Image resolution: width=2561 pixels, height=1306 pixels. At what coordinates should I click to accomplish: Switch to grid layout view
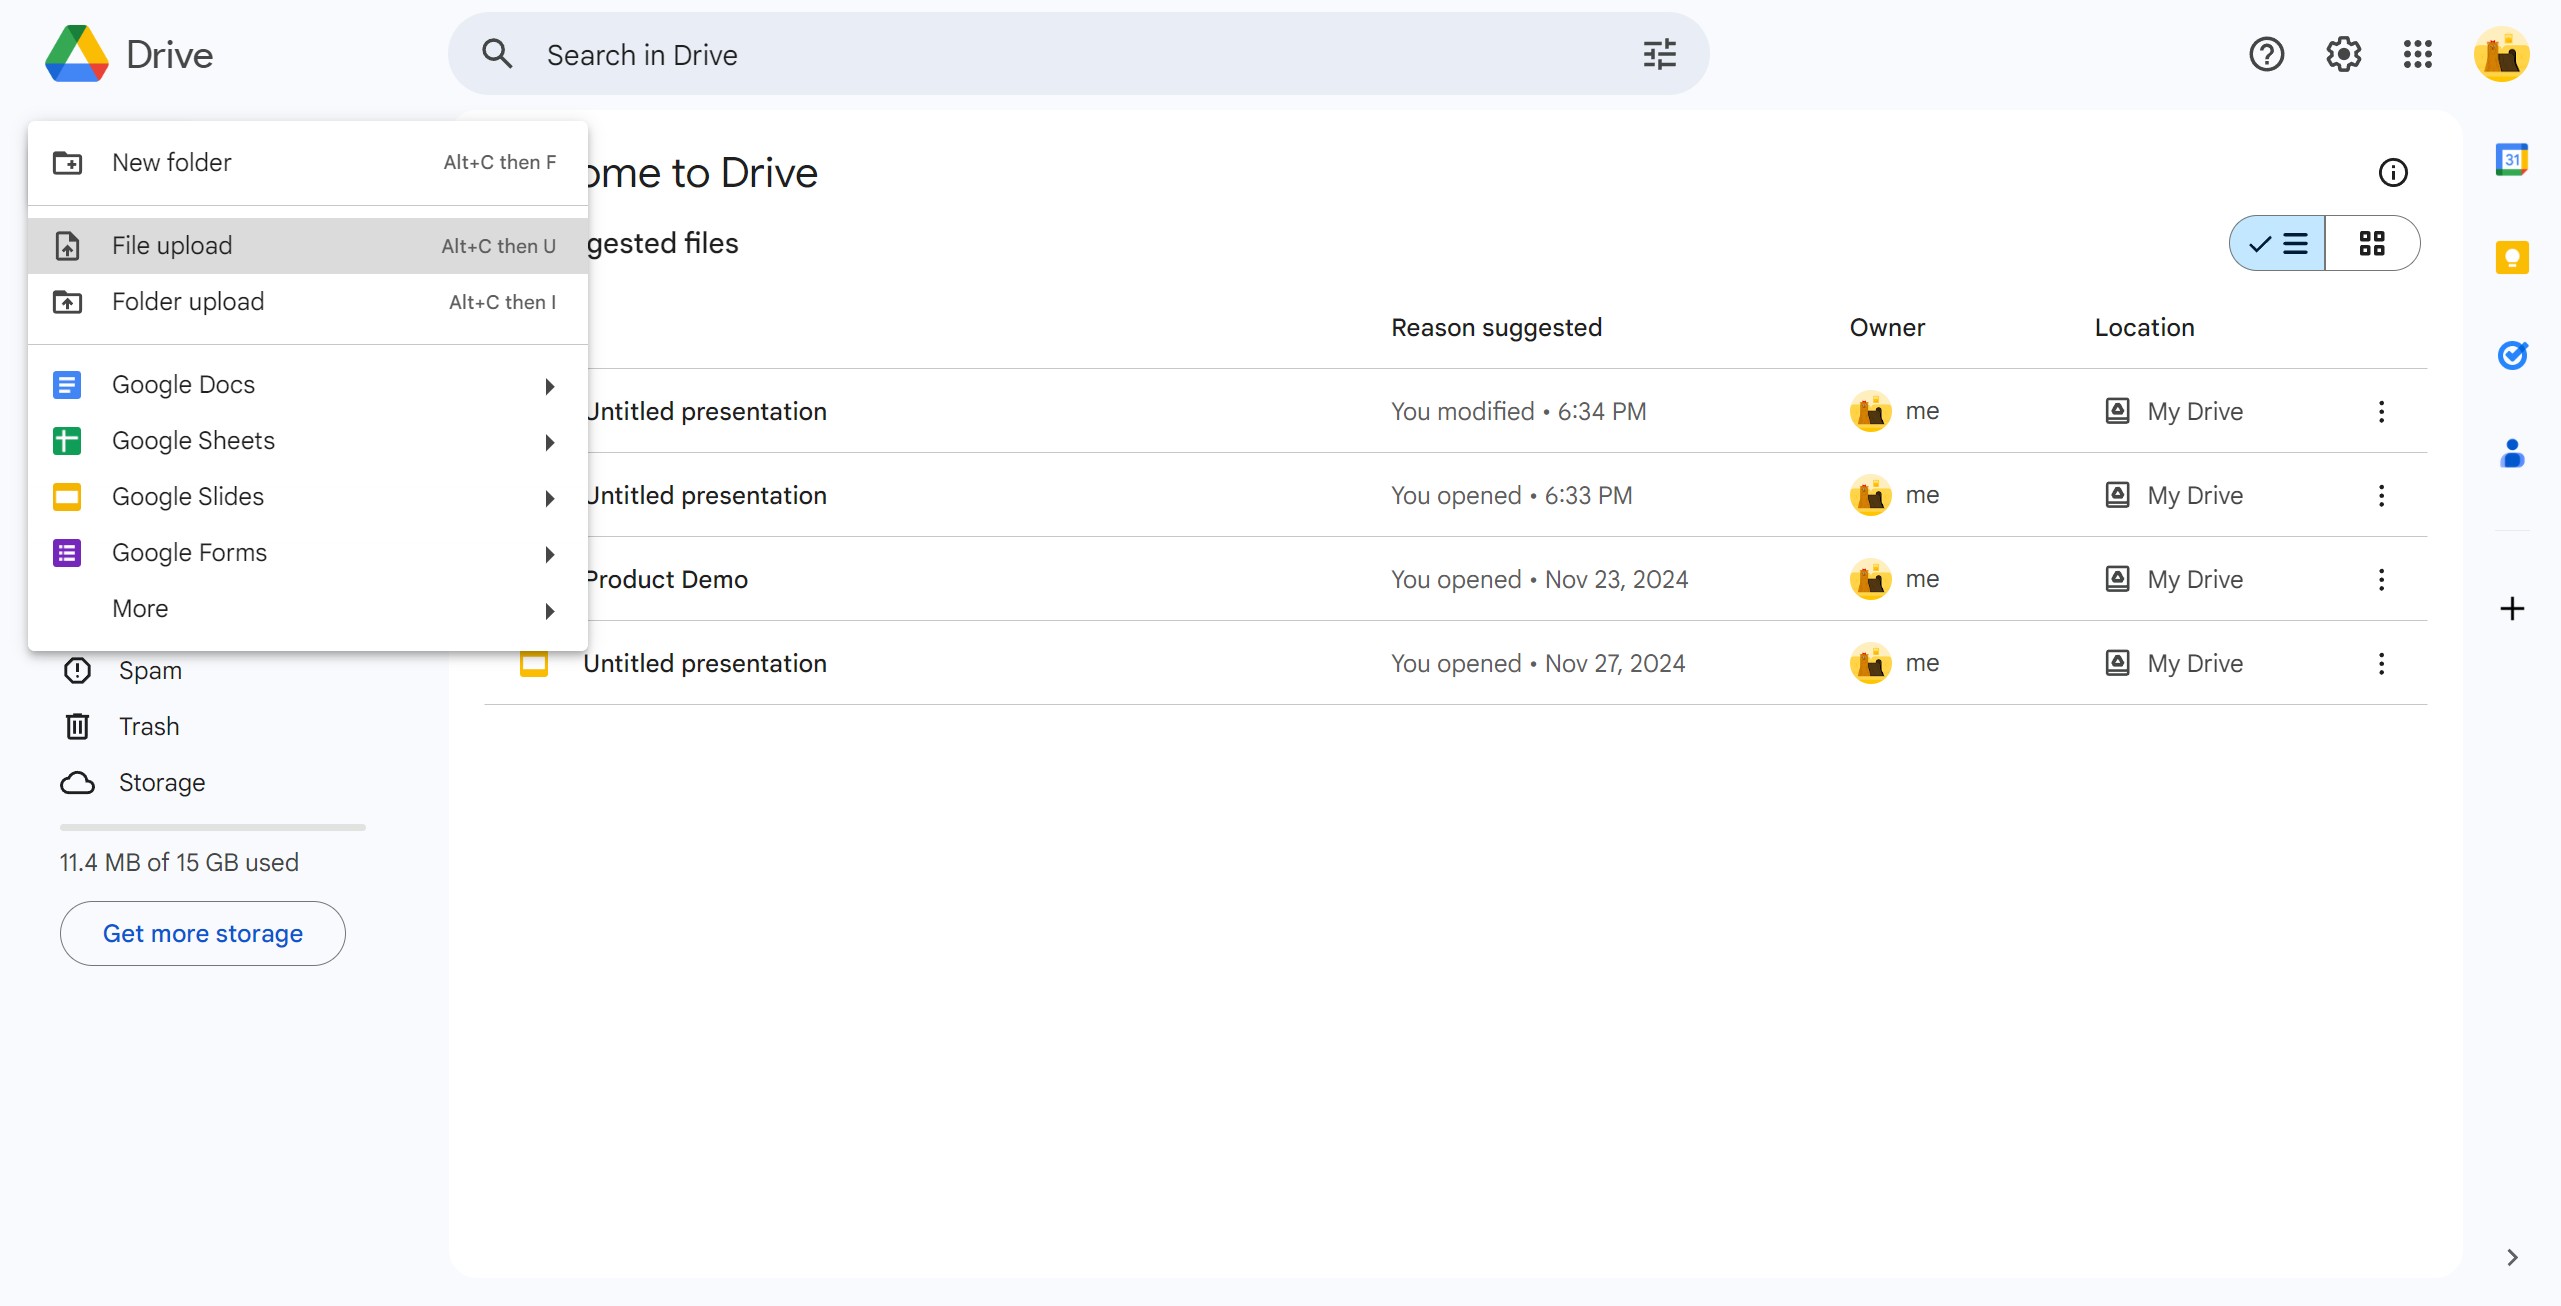tap(2372, 243)
